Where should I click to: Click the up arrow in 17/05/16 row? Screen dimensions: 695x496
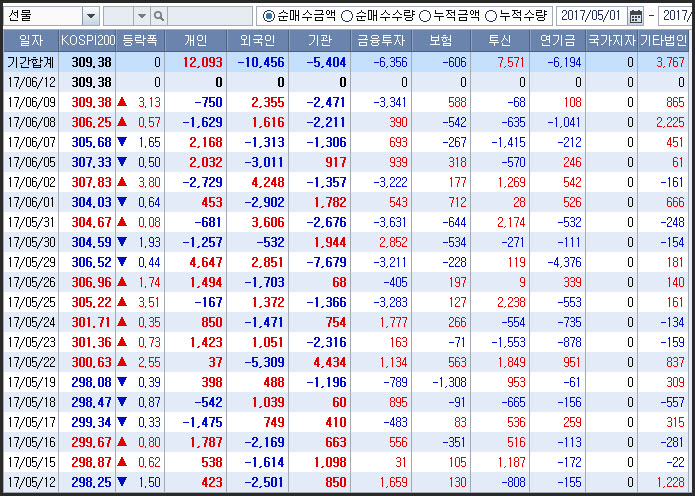tap(122, 442)
